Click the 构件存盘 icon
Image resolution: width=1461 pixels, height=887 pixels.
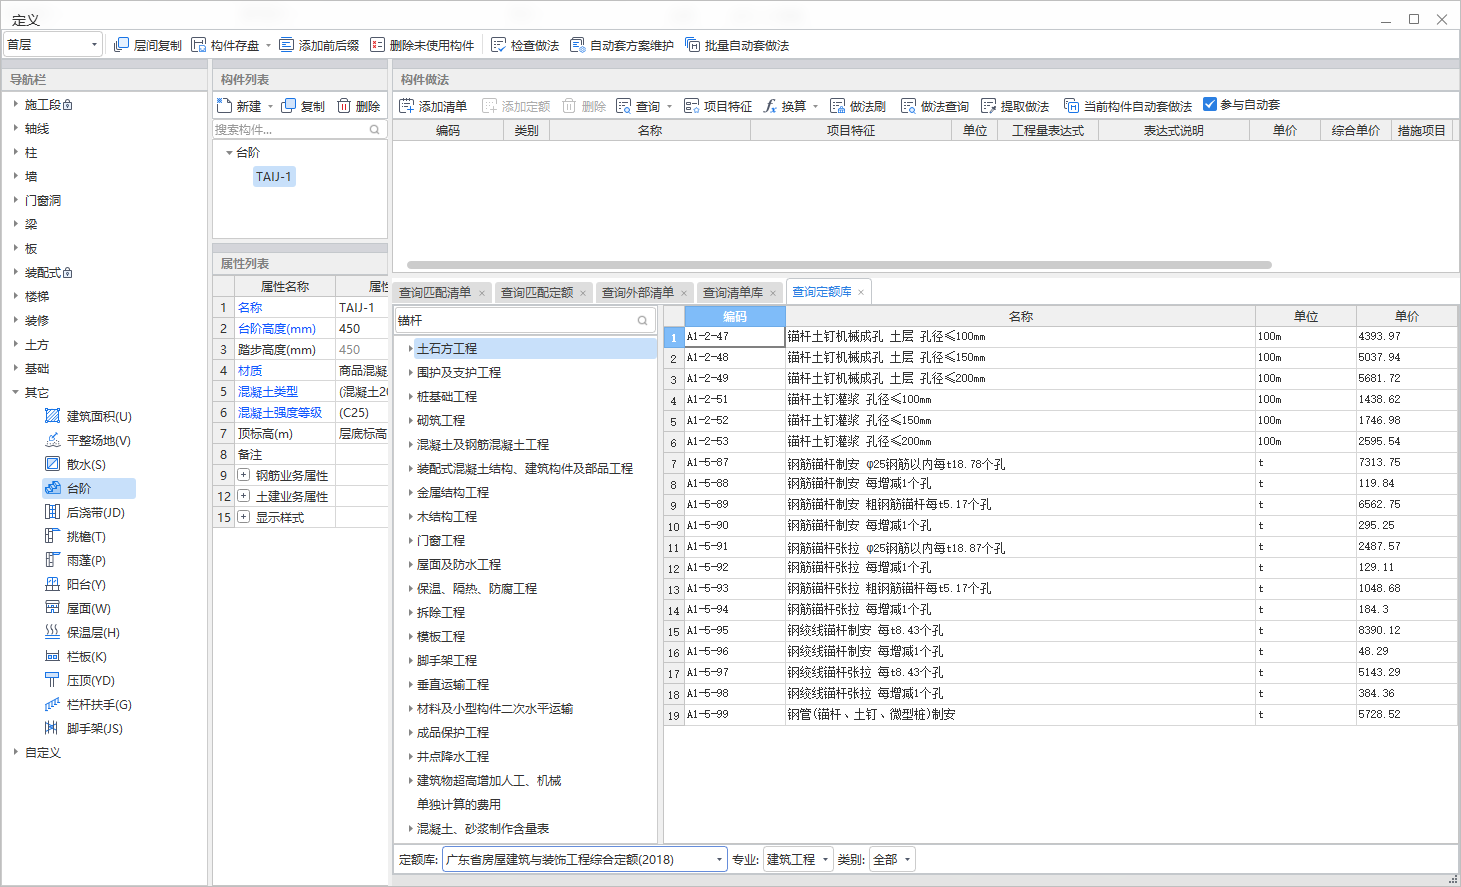click(199, 45)
